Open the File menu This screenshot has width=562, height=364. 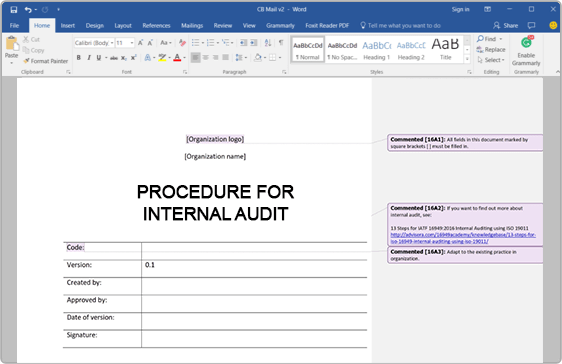(14, 25)
